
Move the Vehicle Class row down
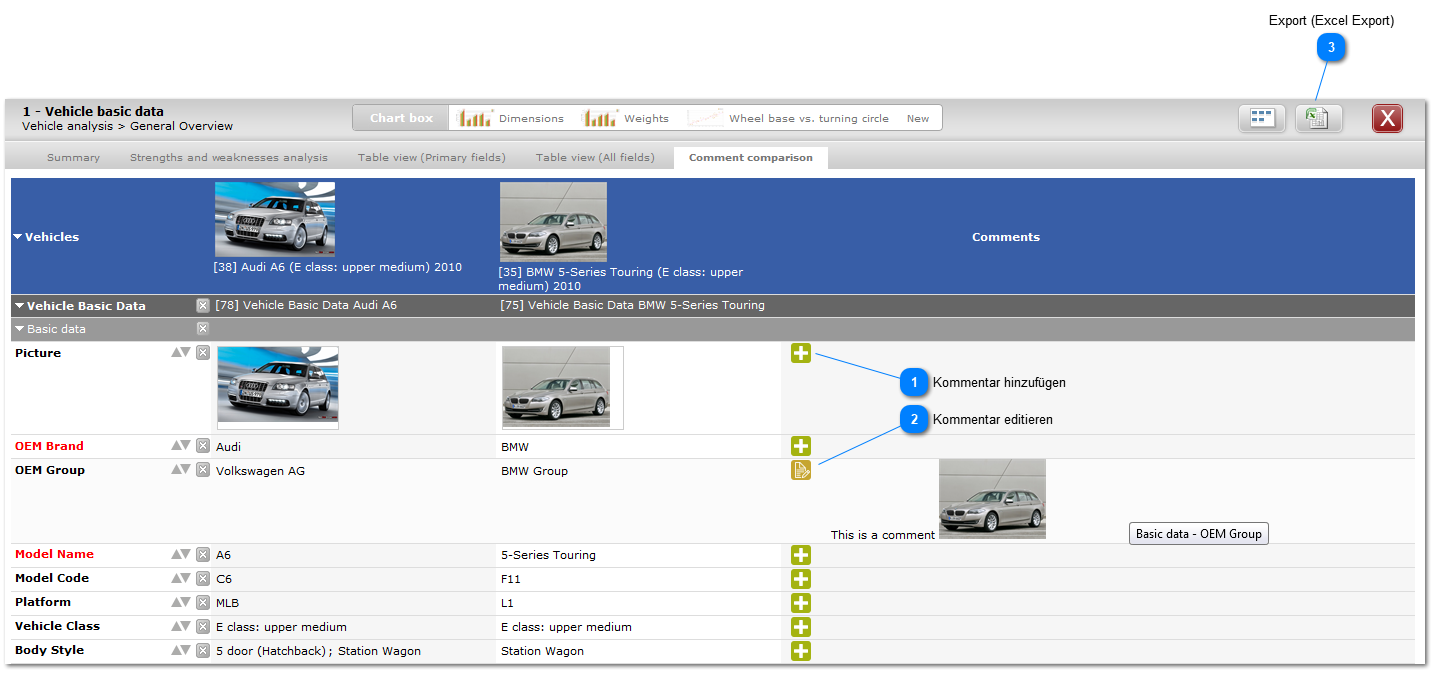[186, 626]
